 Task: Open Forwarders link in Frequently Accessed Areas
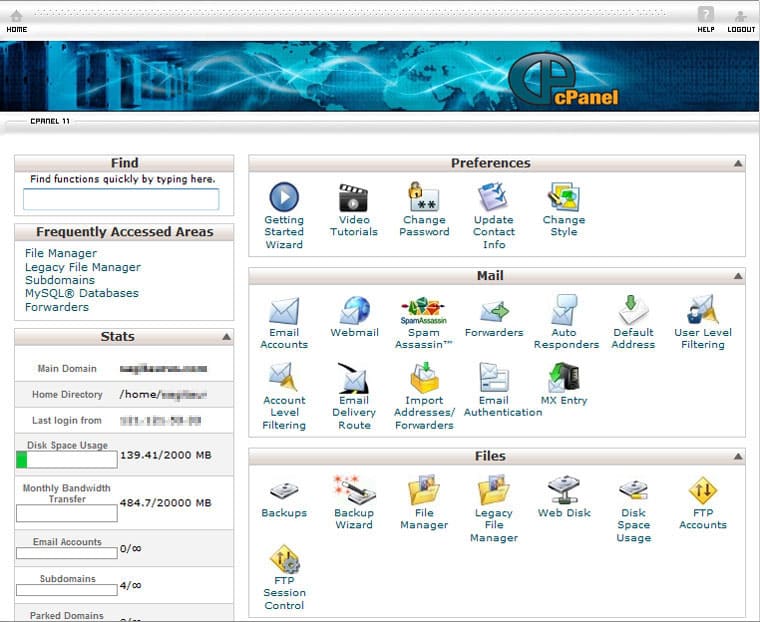(57, 307)
